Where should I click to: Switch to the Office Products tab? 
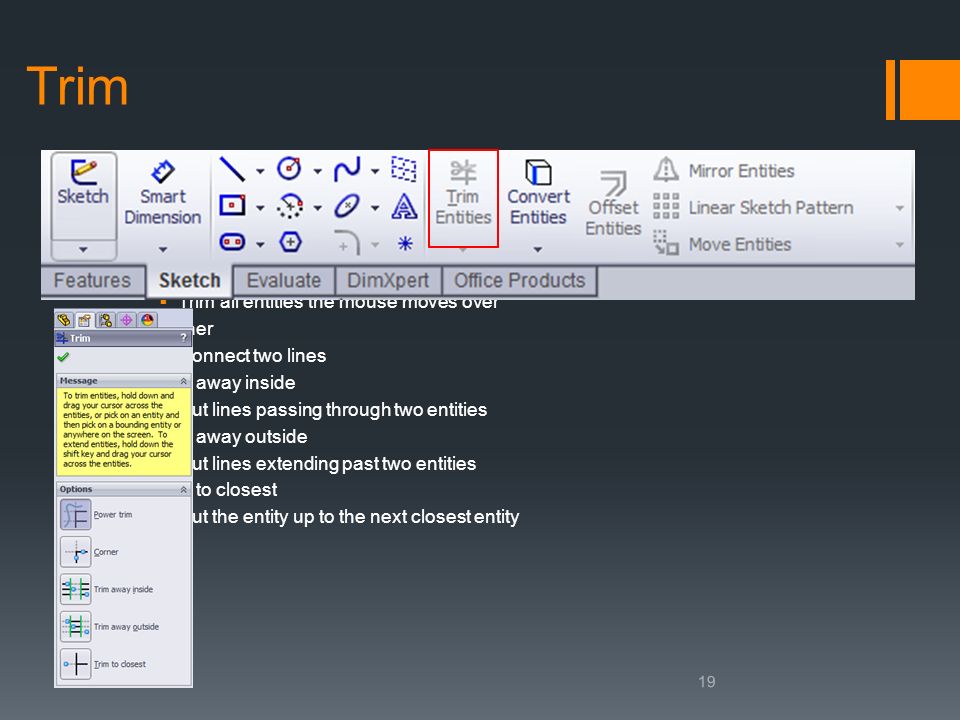tap(519, 280)
